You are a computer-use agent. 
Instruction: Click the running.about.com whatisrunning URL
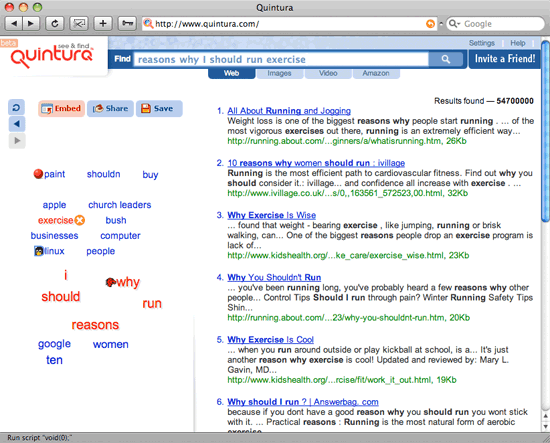tap(347, 141)
